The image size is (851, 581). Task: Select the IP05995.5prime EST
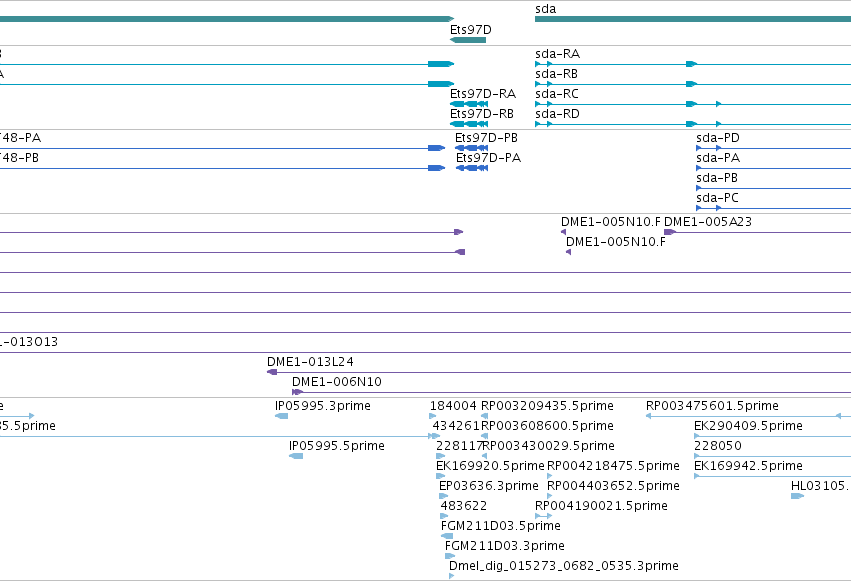coord(296,456)
